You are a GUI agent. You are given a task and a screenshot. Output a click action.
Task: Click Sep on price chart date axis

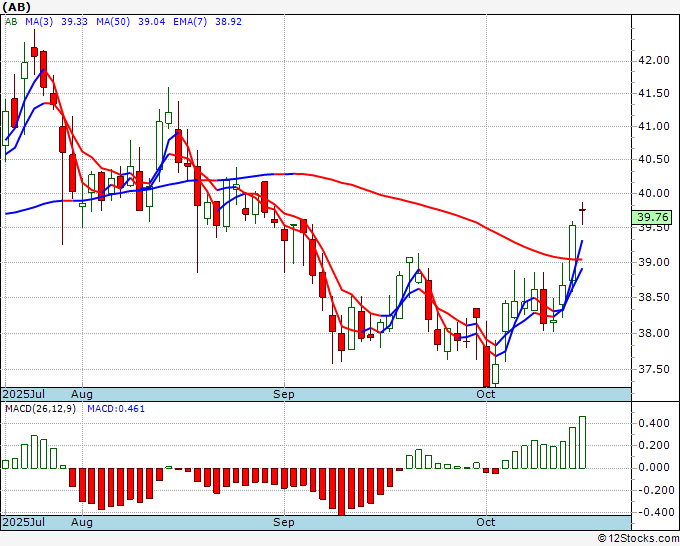284,394
